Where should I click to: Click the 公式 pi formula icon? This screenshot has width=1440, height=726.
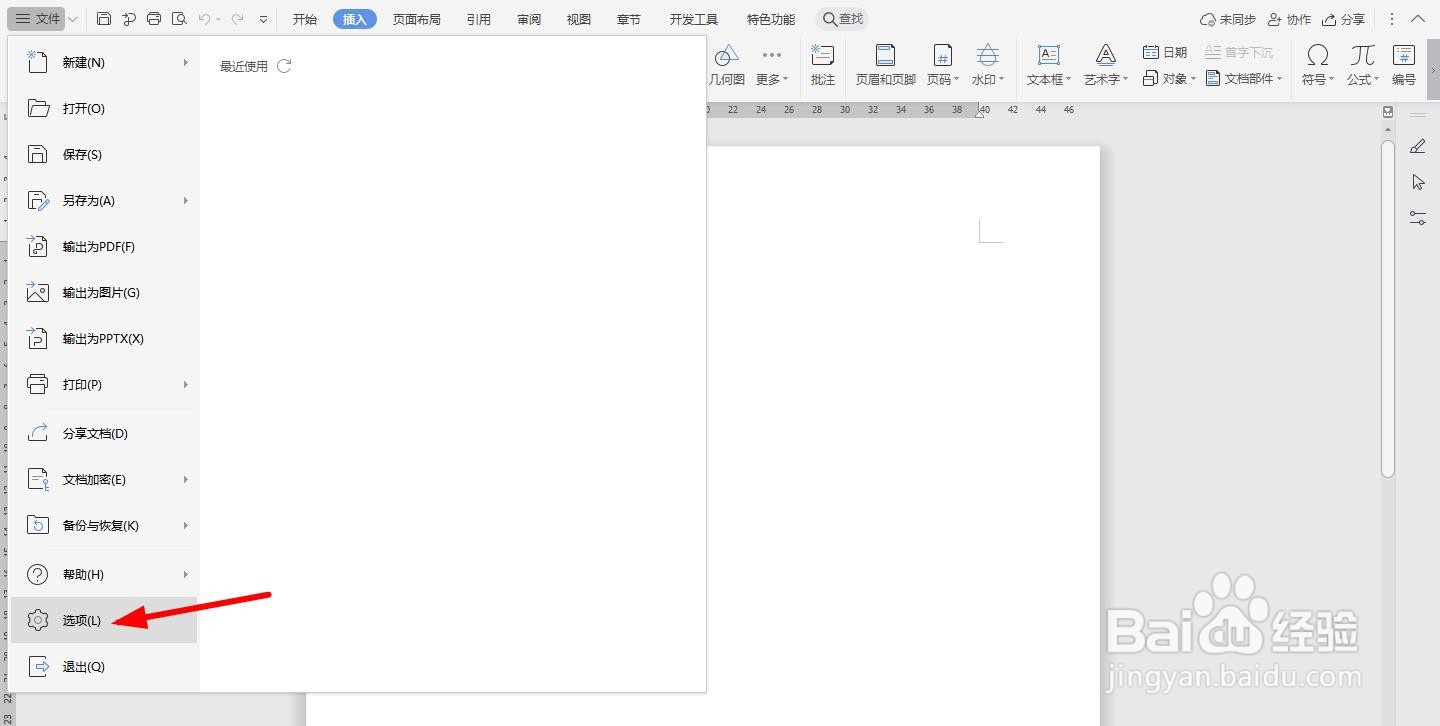coord(1362,55)
